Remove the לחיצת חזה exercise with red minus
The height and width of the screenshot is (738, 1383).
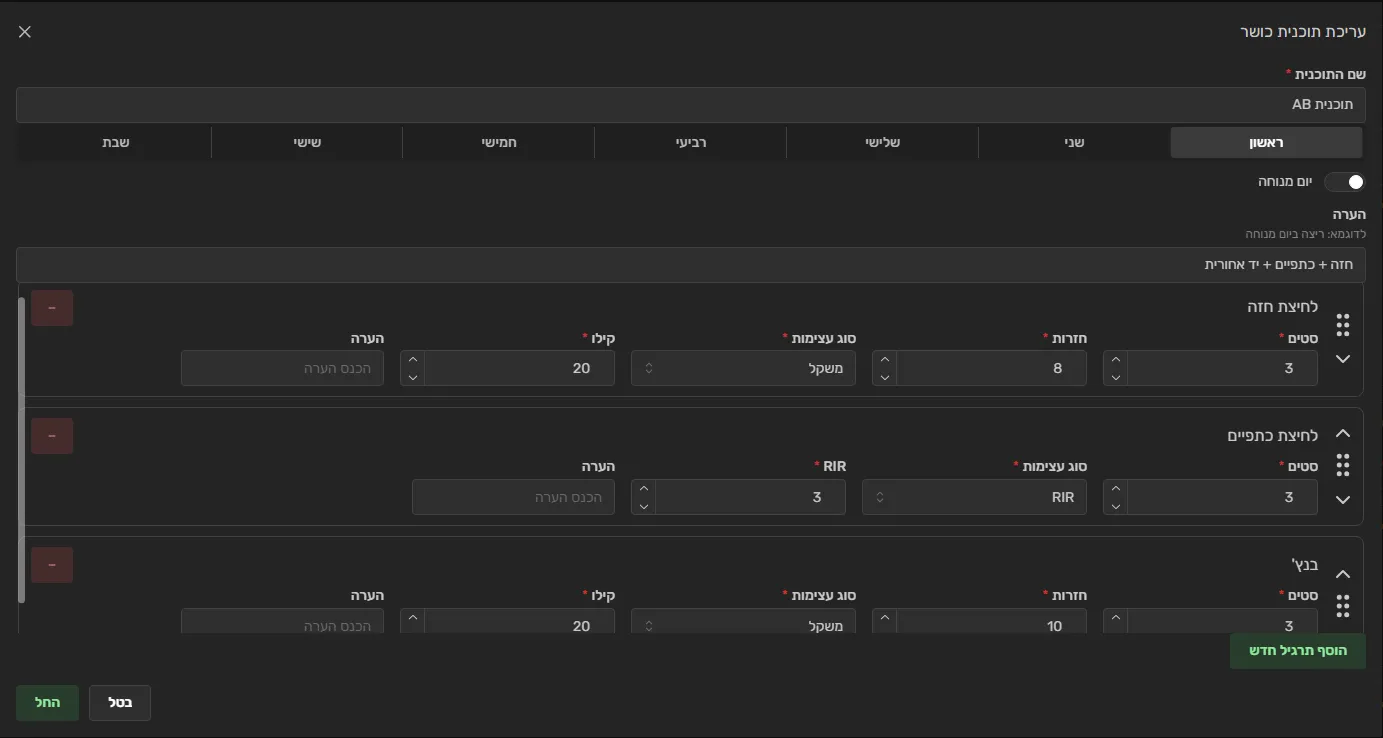52,307
